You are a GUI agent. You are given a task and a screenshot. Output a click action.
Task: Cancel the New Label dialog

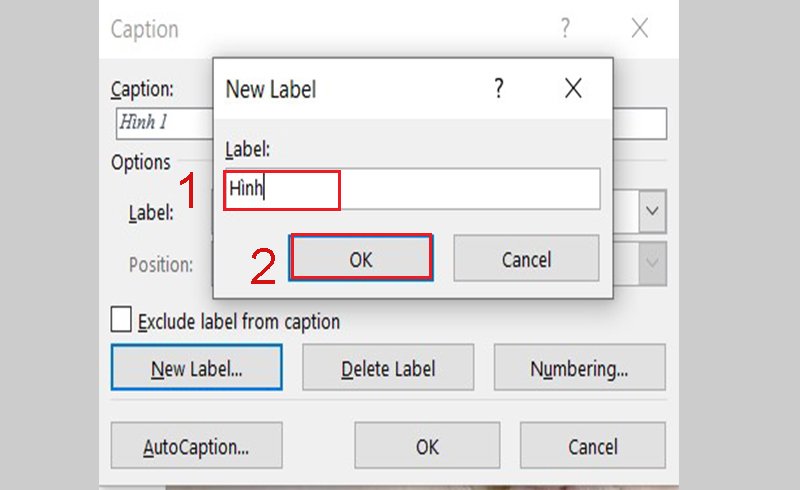click(526, 258)
